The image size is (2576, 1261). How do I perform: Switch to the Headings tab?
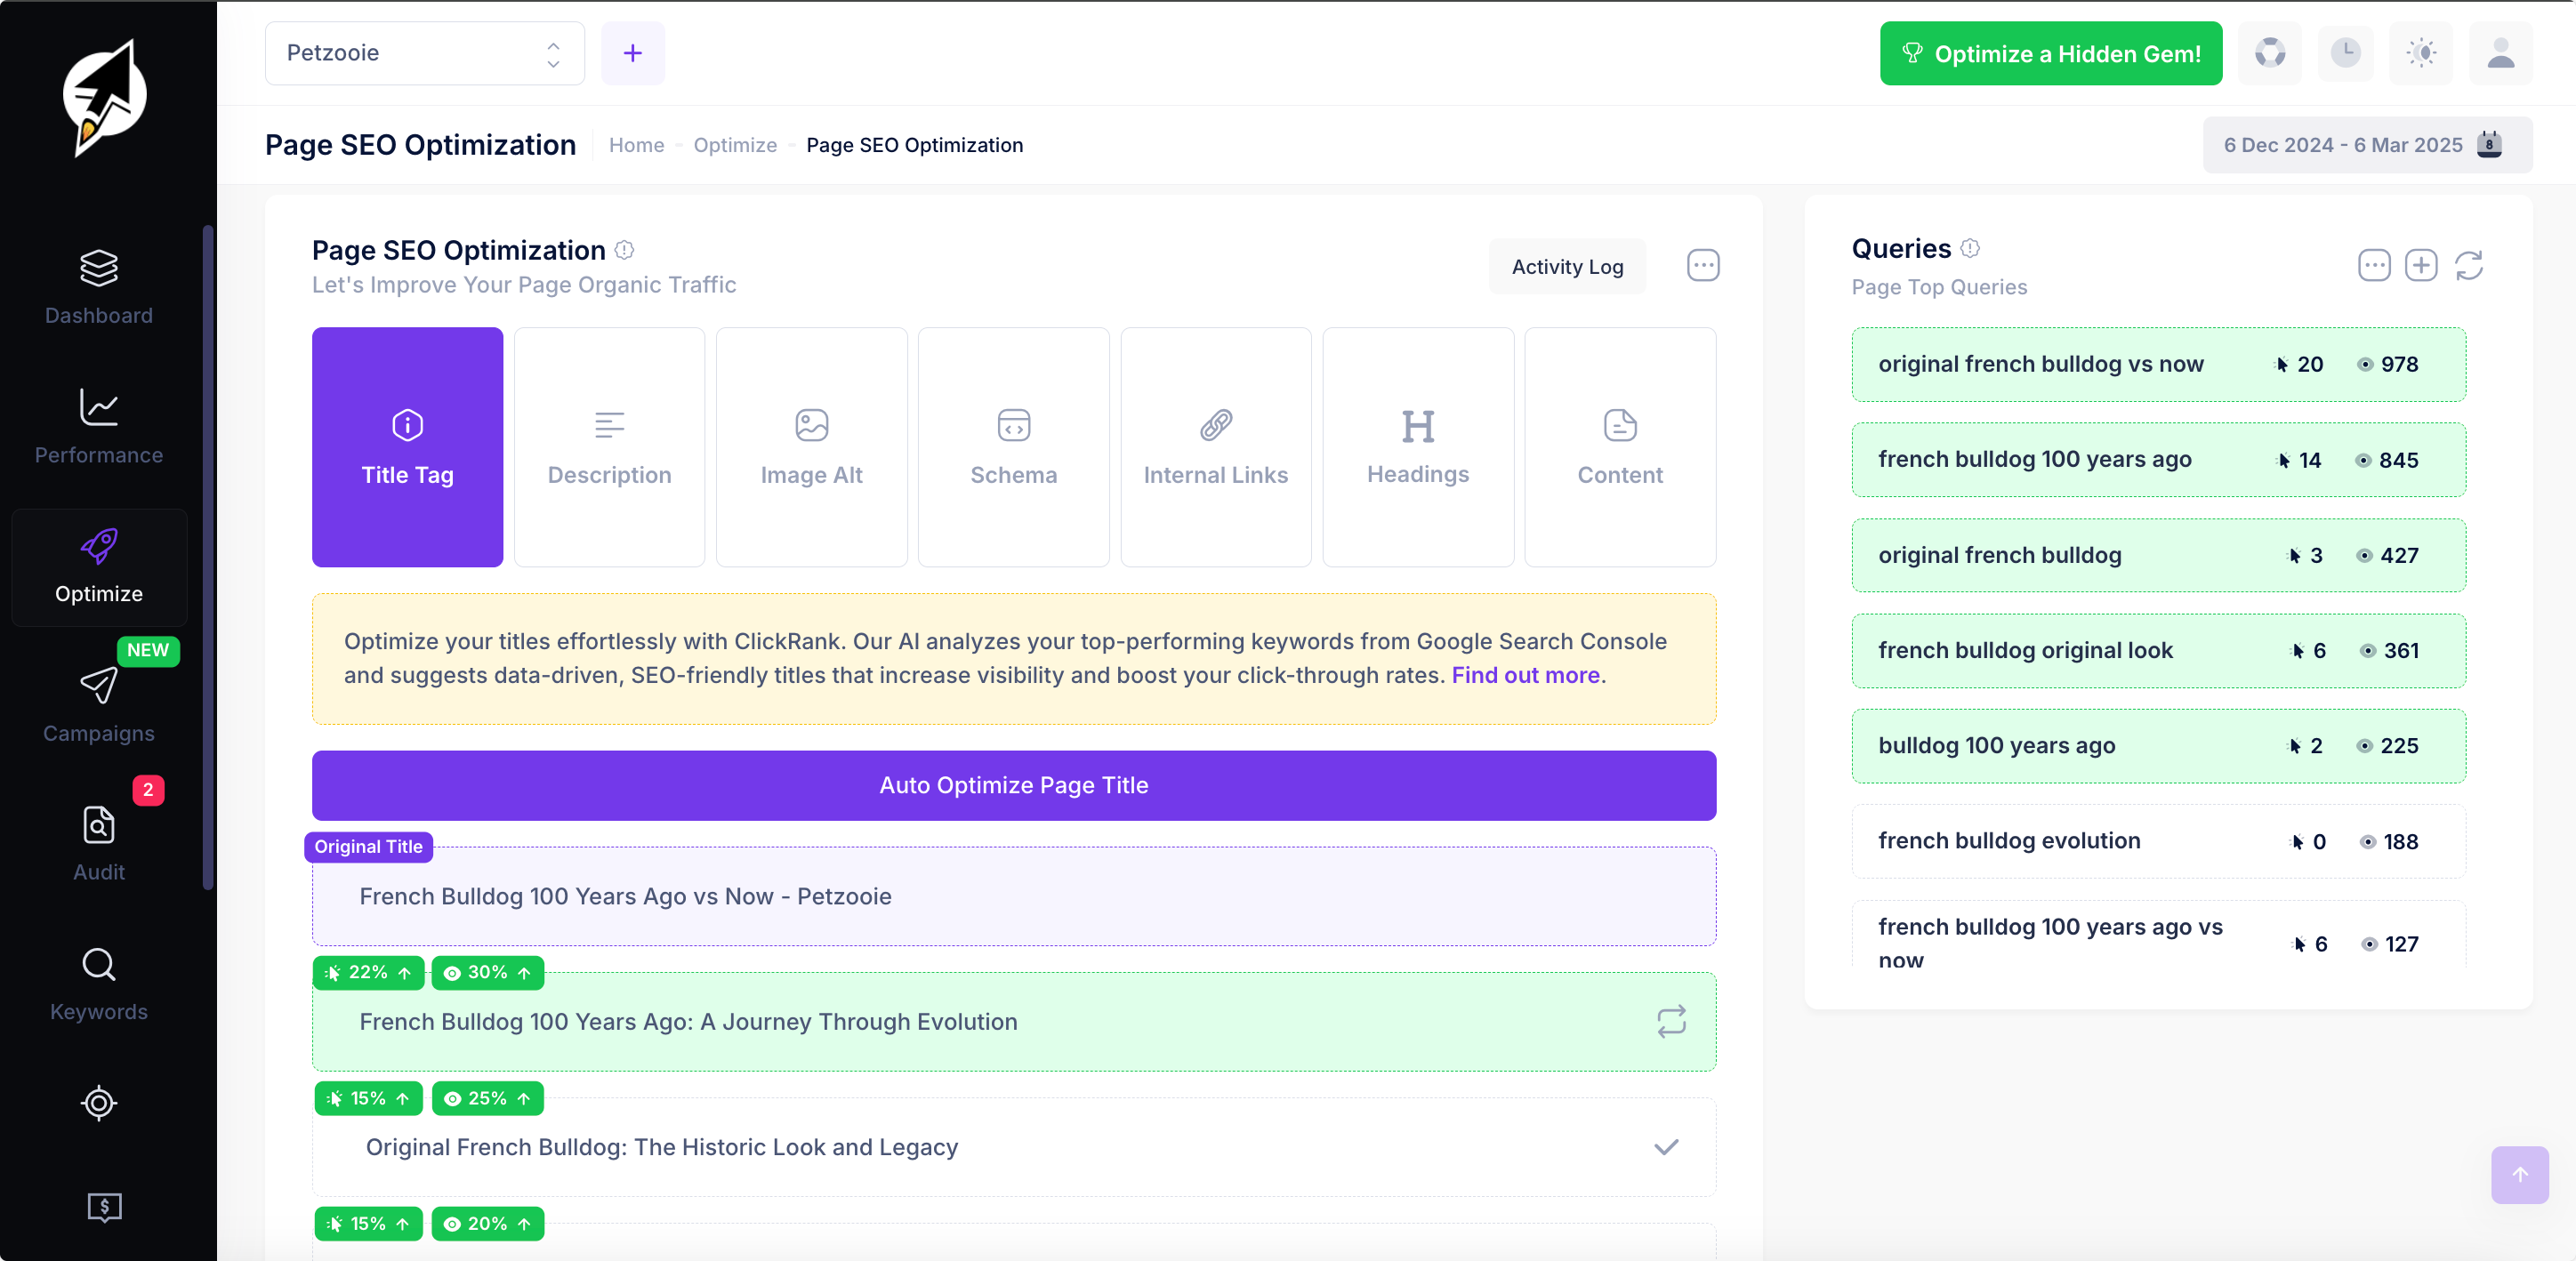pos(1418,447)
